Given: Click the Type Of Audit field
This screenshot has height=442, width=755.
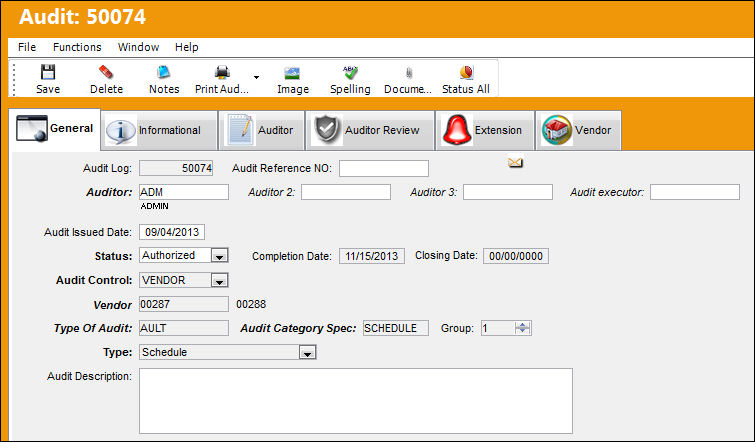Looking at the screenshot, I should pos(184,328).
